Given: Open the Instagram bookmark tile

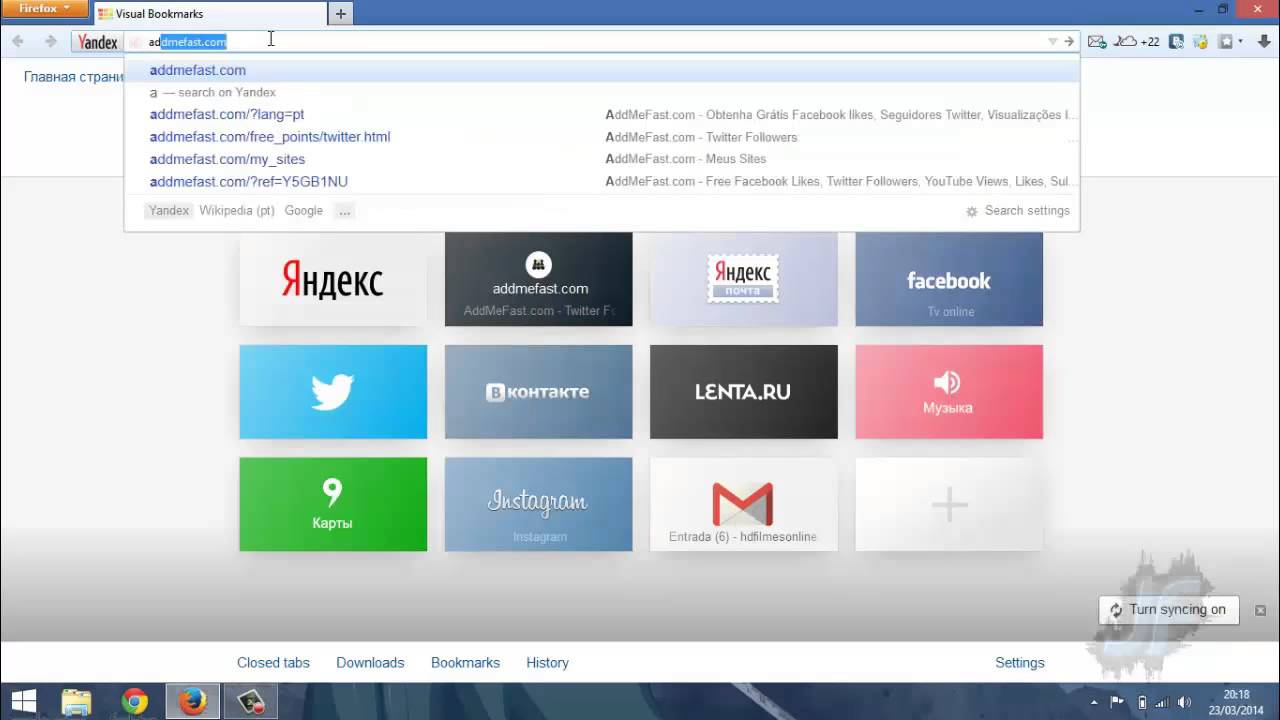Looking at the screenshot, I should point(539,504).
